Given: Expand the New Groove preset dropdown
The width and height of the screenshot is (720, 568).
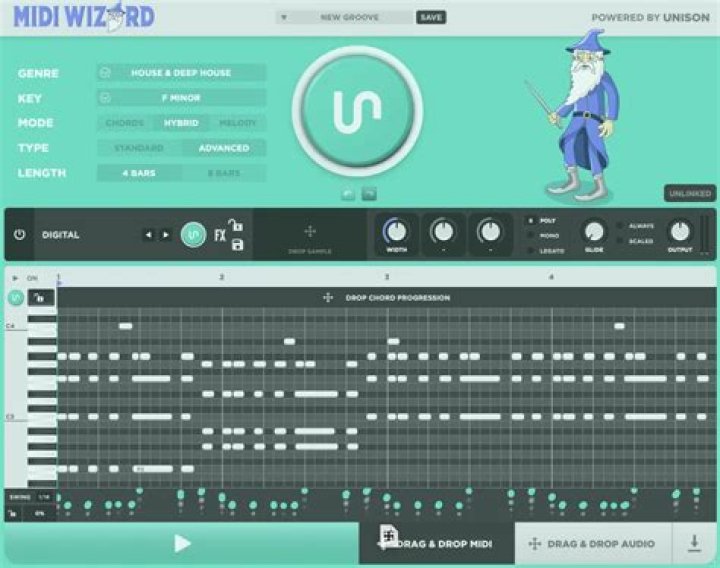Looking at the screenshot, I should 284,17.
